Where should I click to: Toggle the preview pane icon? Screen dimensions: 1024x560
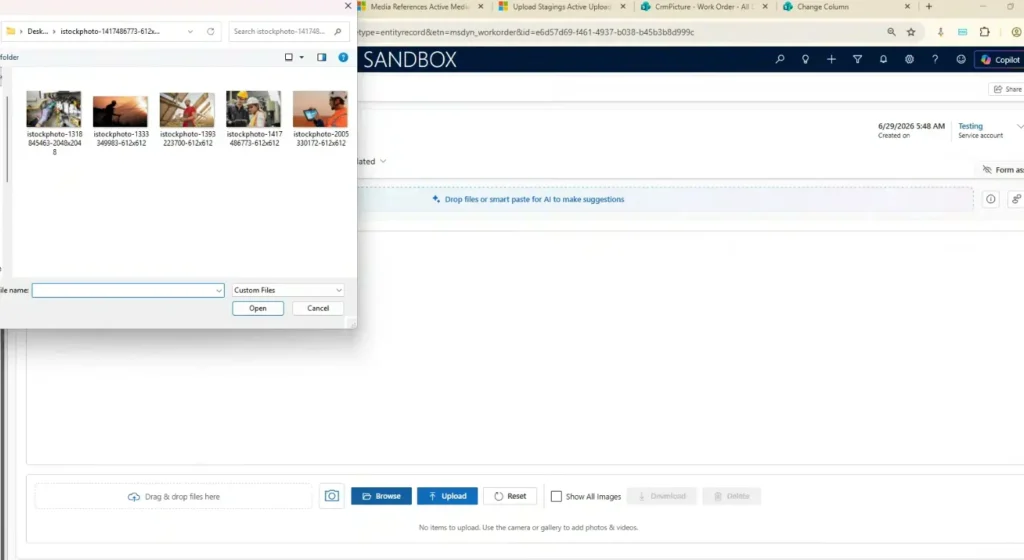(x=321, y=57)
